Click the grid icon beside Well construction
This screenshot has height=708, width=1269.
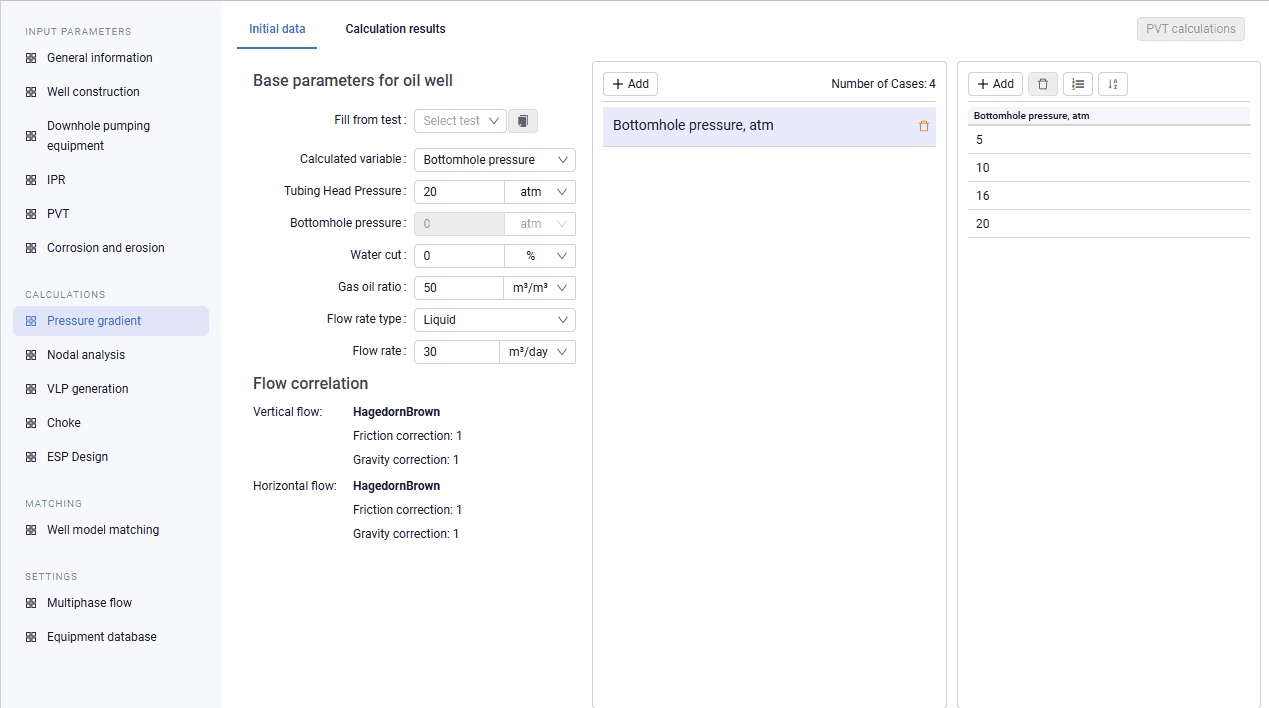click(x=31, y=92)
